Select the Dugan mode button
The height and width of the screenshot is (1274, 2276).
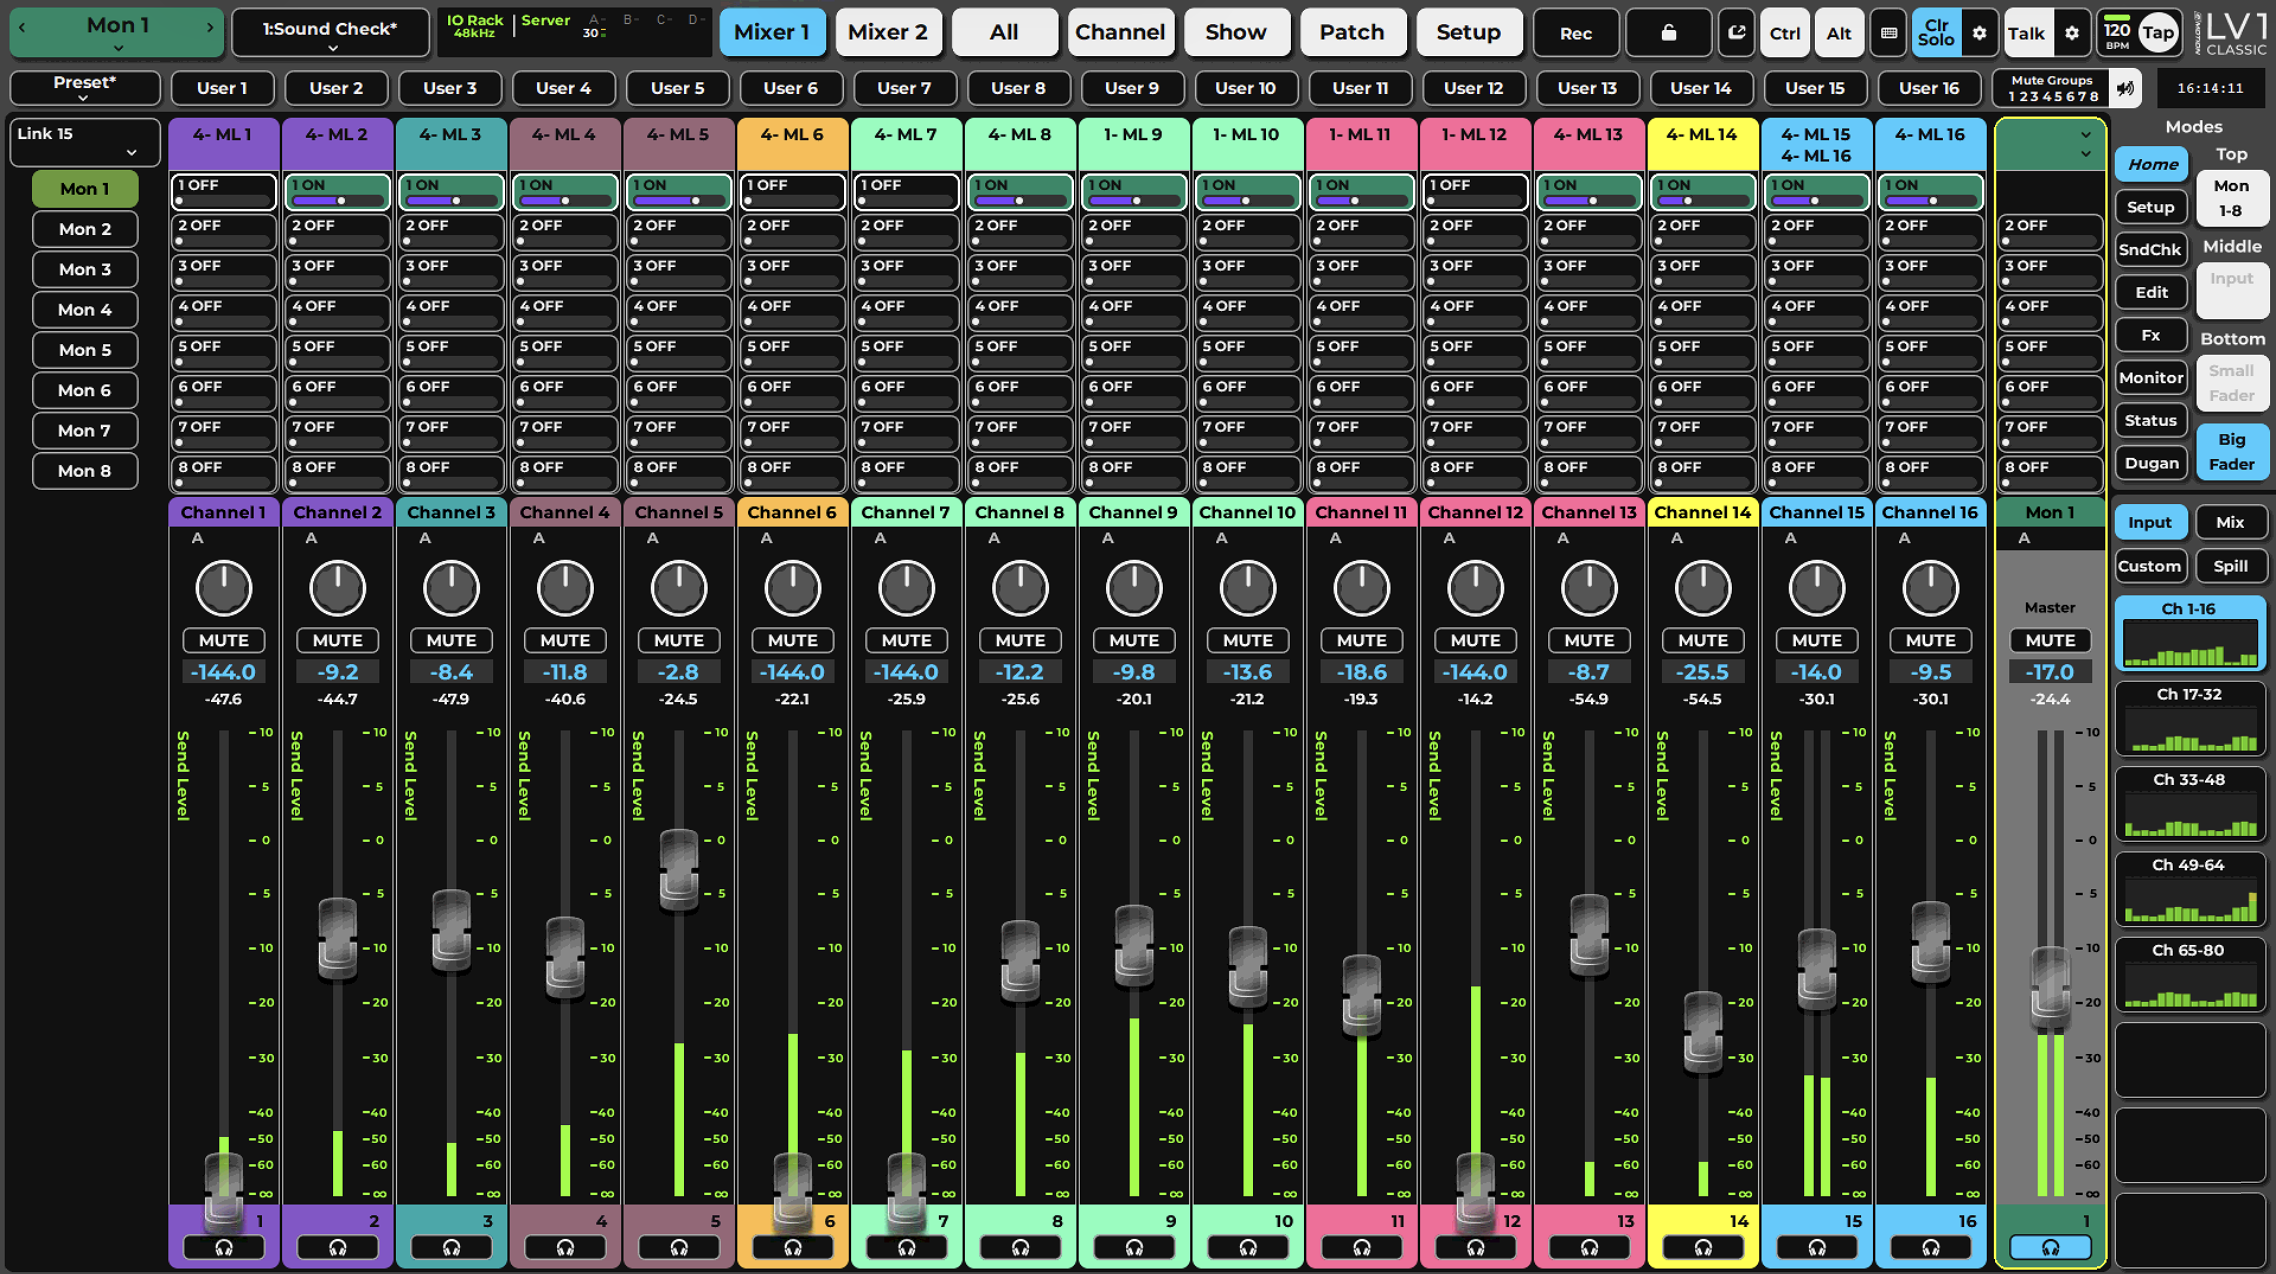[2151, 463]
